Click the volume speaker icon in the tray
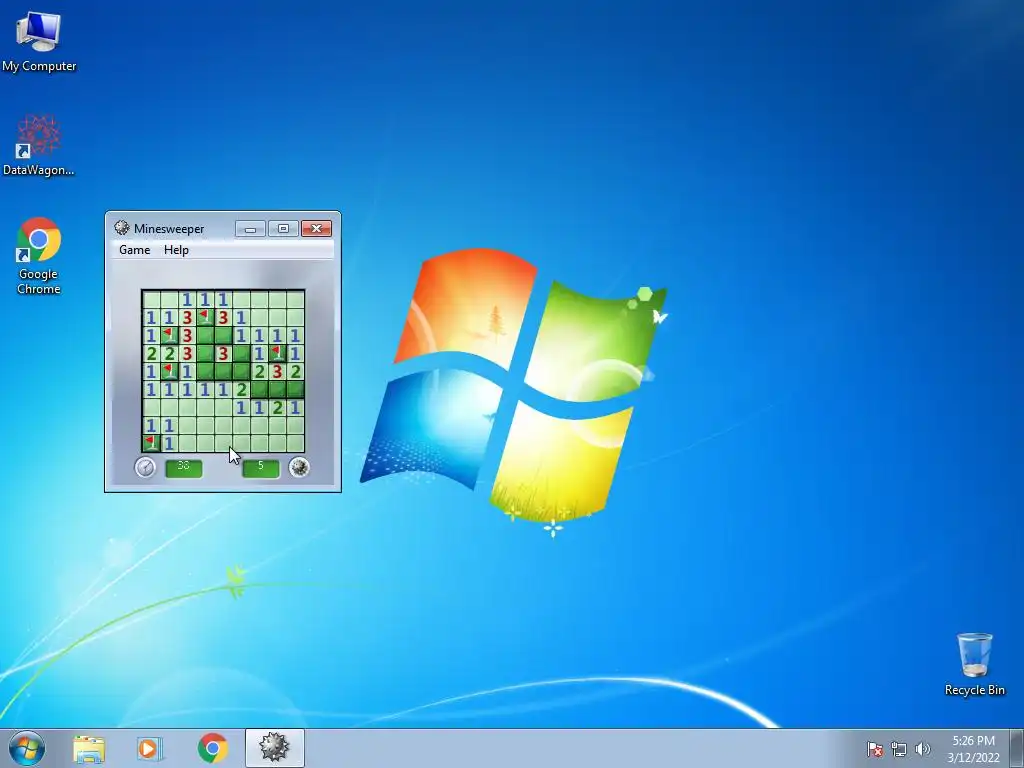Image resolution: width=1024 pixels, height=768 pixels. pyautogui.click(x=922, y=749)
